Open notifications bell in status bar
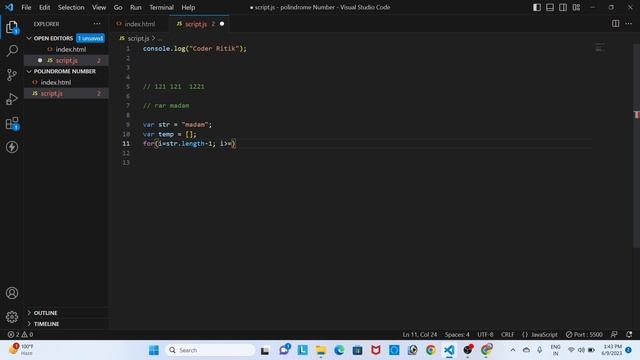 [x=629, y=334]
